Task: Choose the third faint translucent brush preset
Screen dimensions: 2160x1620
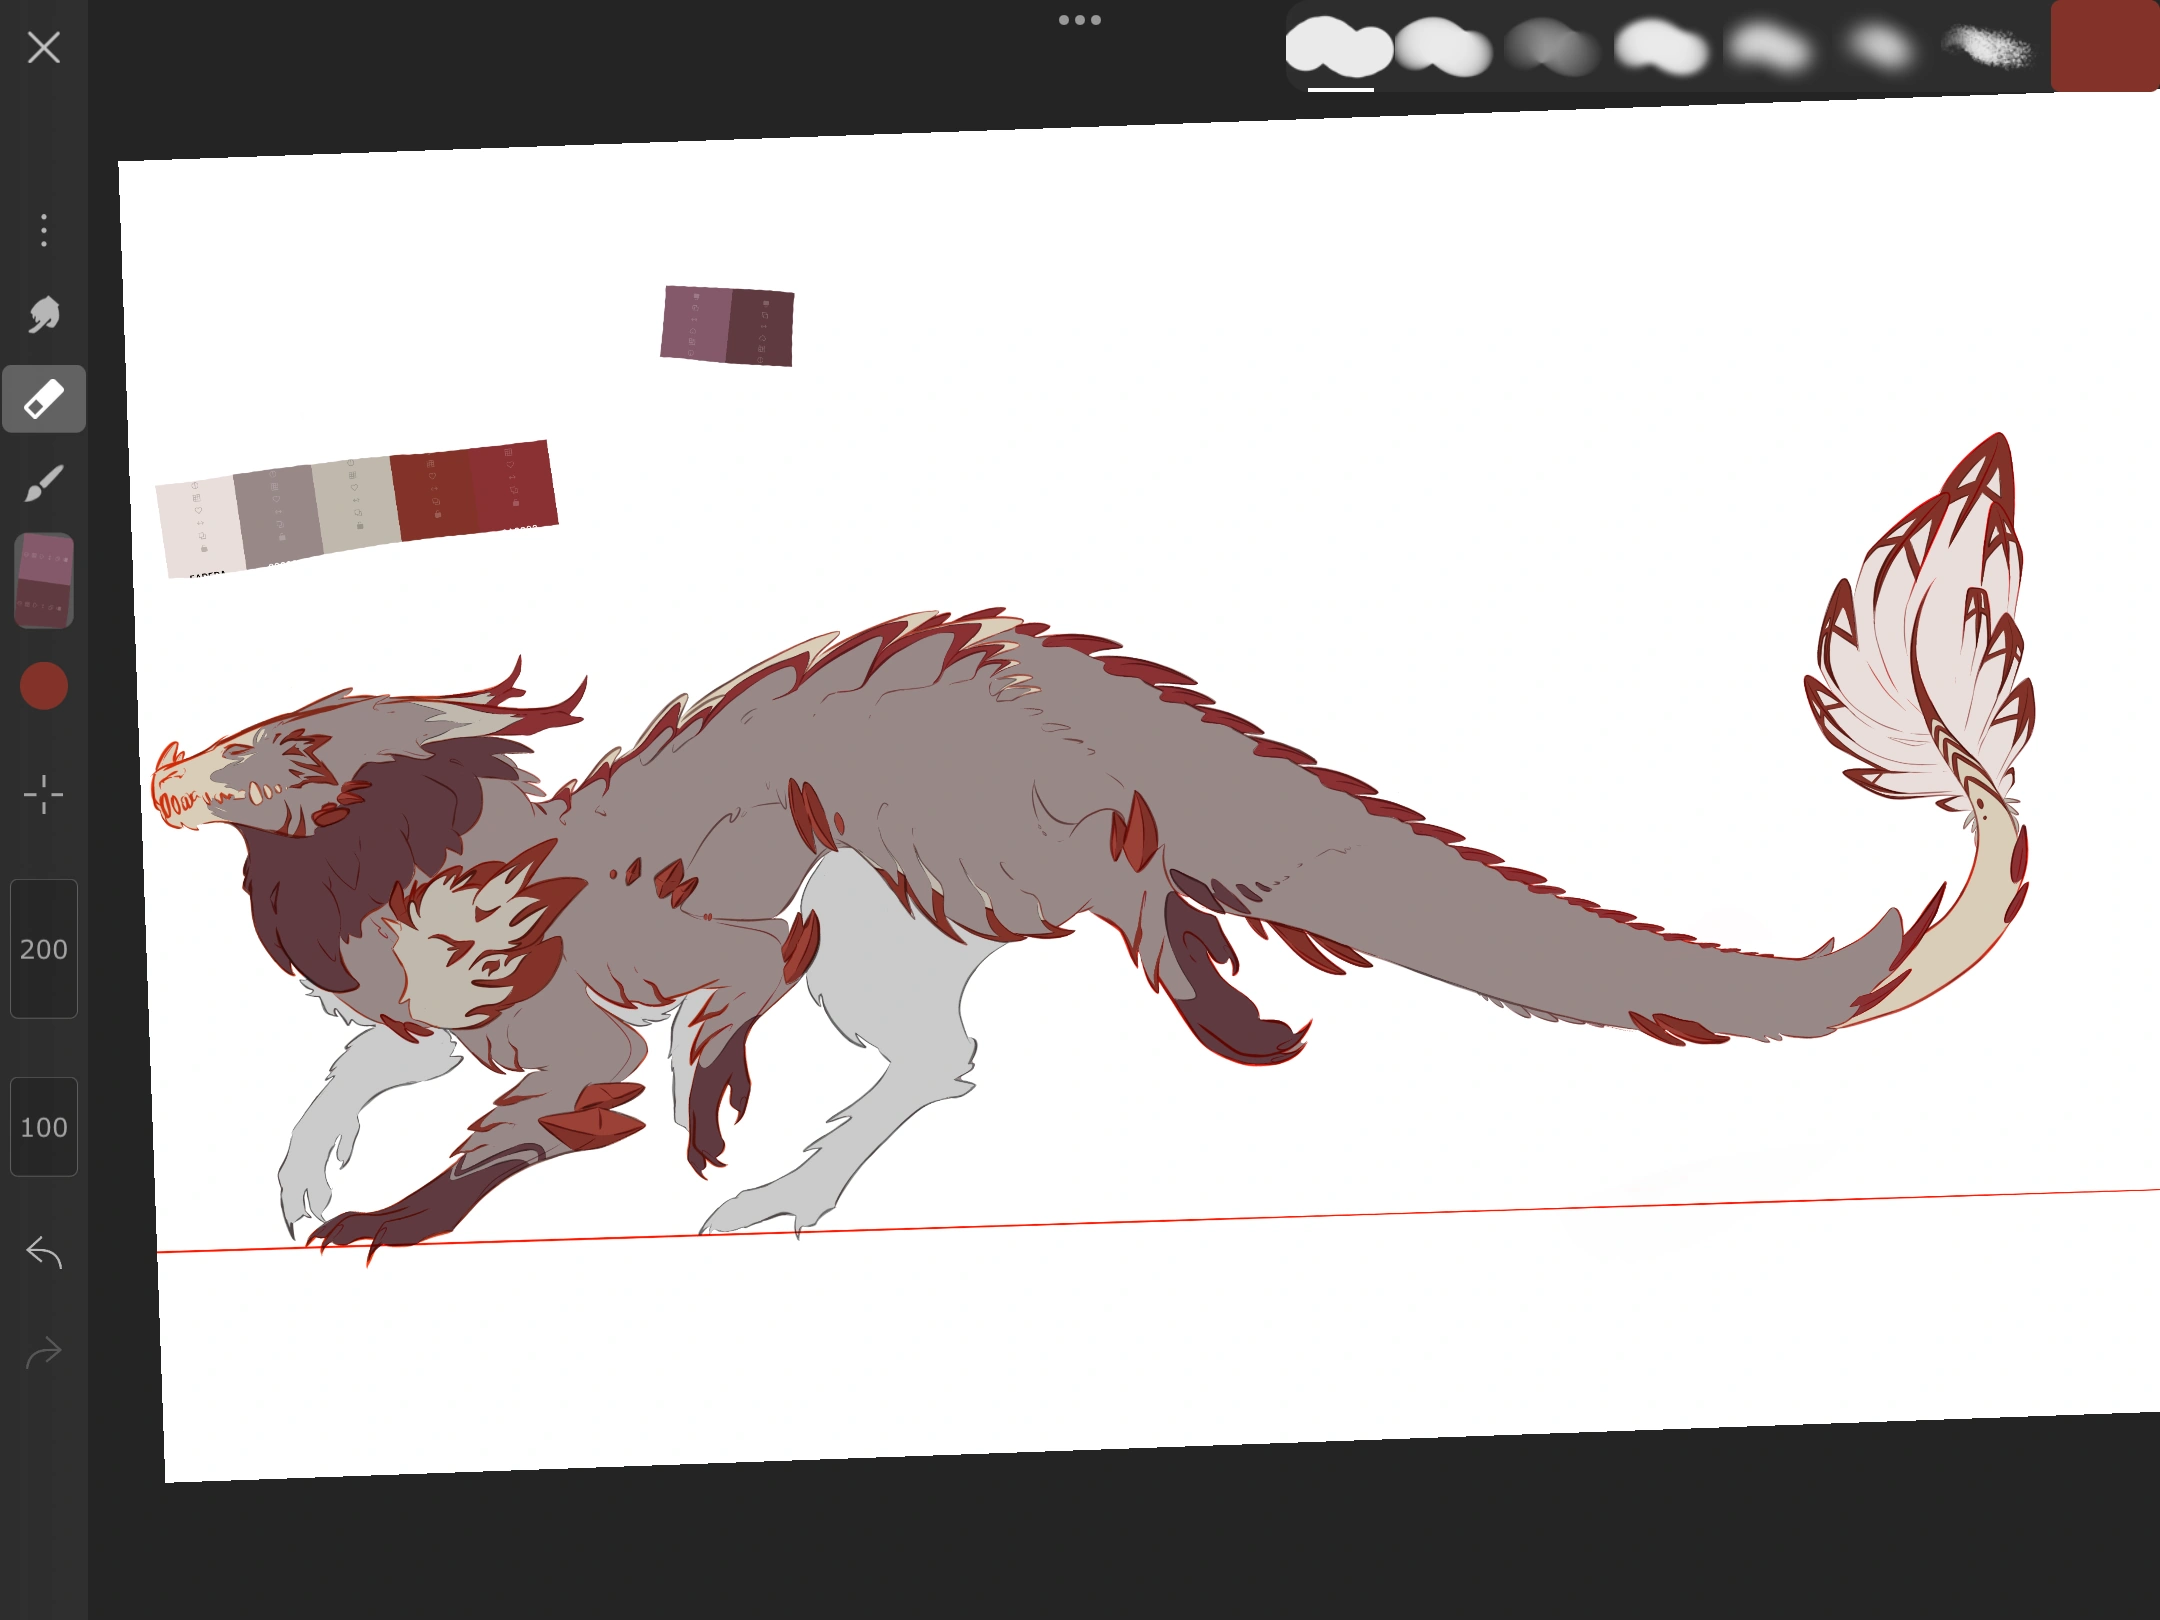Action: click(1551, 46)
